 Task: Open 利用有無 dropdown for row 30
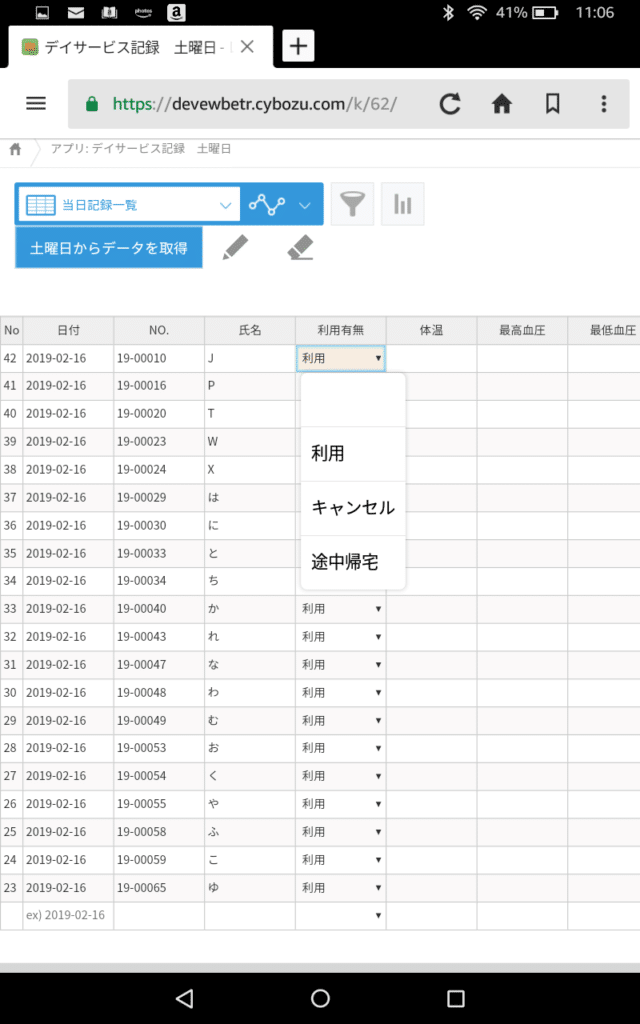click(x=341, y=692)
